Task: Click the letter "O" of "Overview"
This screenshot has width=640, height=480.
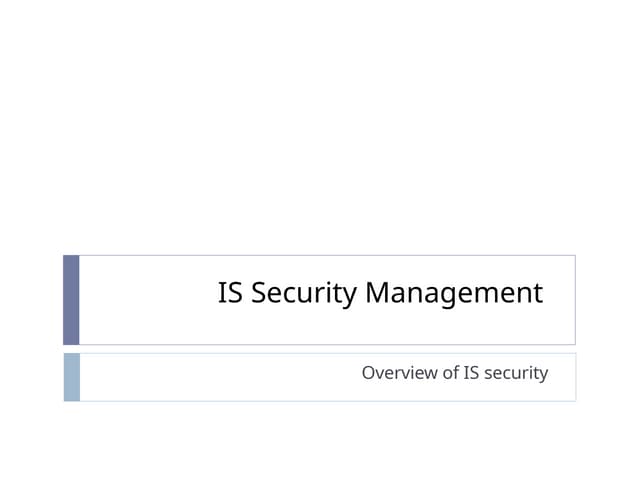Action: click(368, 373)
